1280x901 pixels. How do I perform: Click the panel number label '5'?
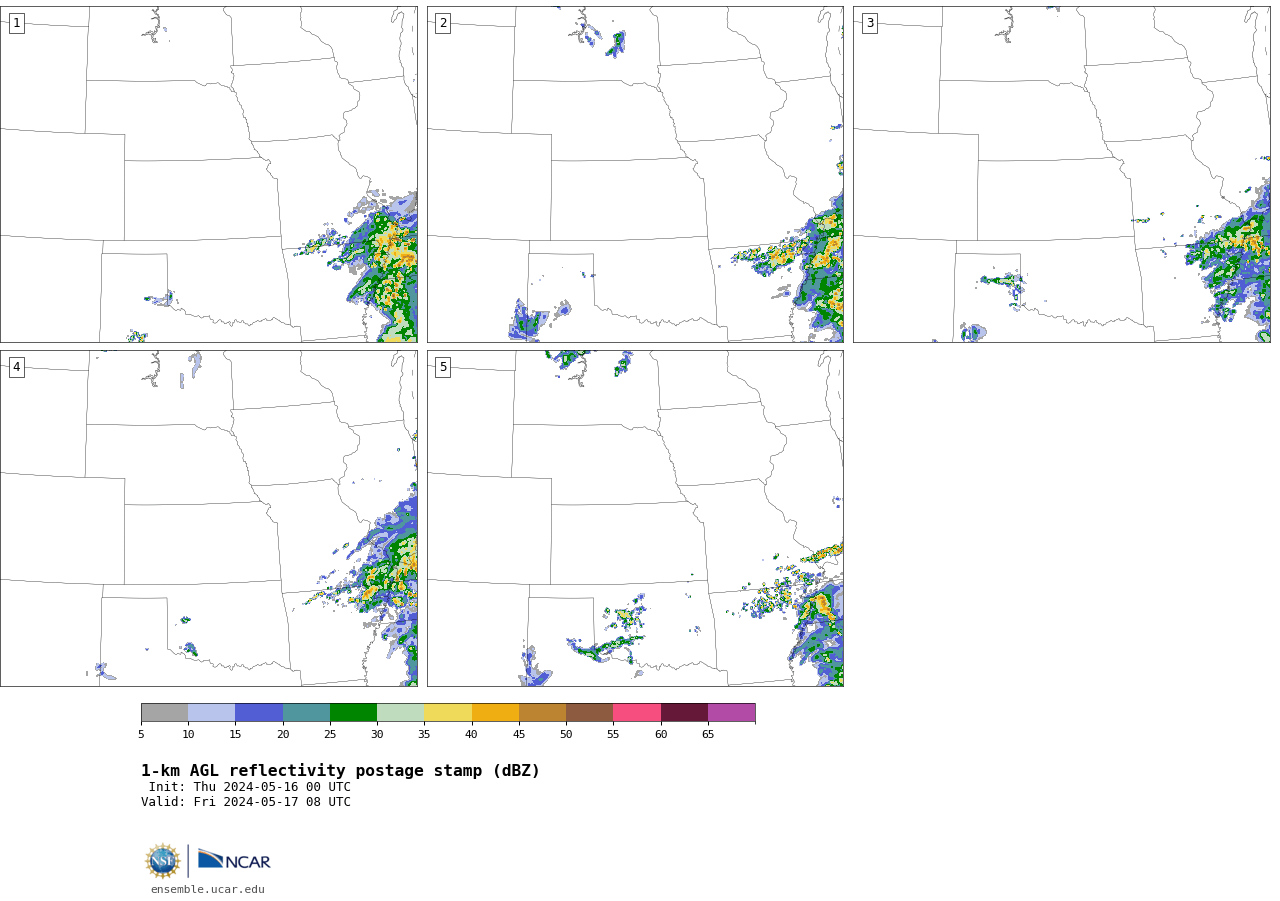tap(443, 367)
